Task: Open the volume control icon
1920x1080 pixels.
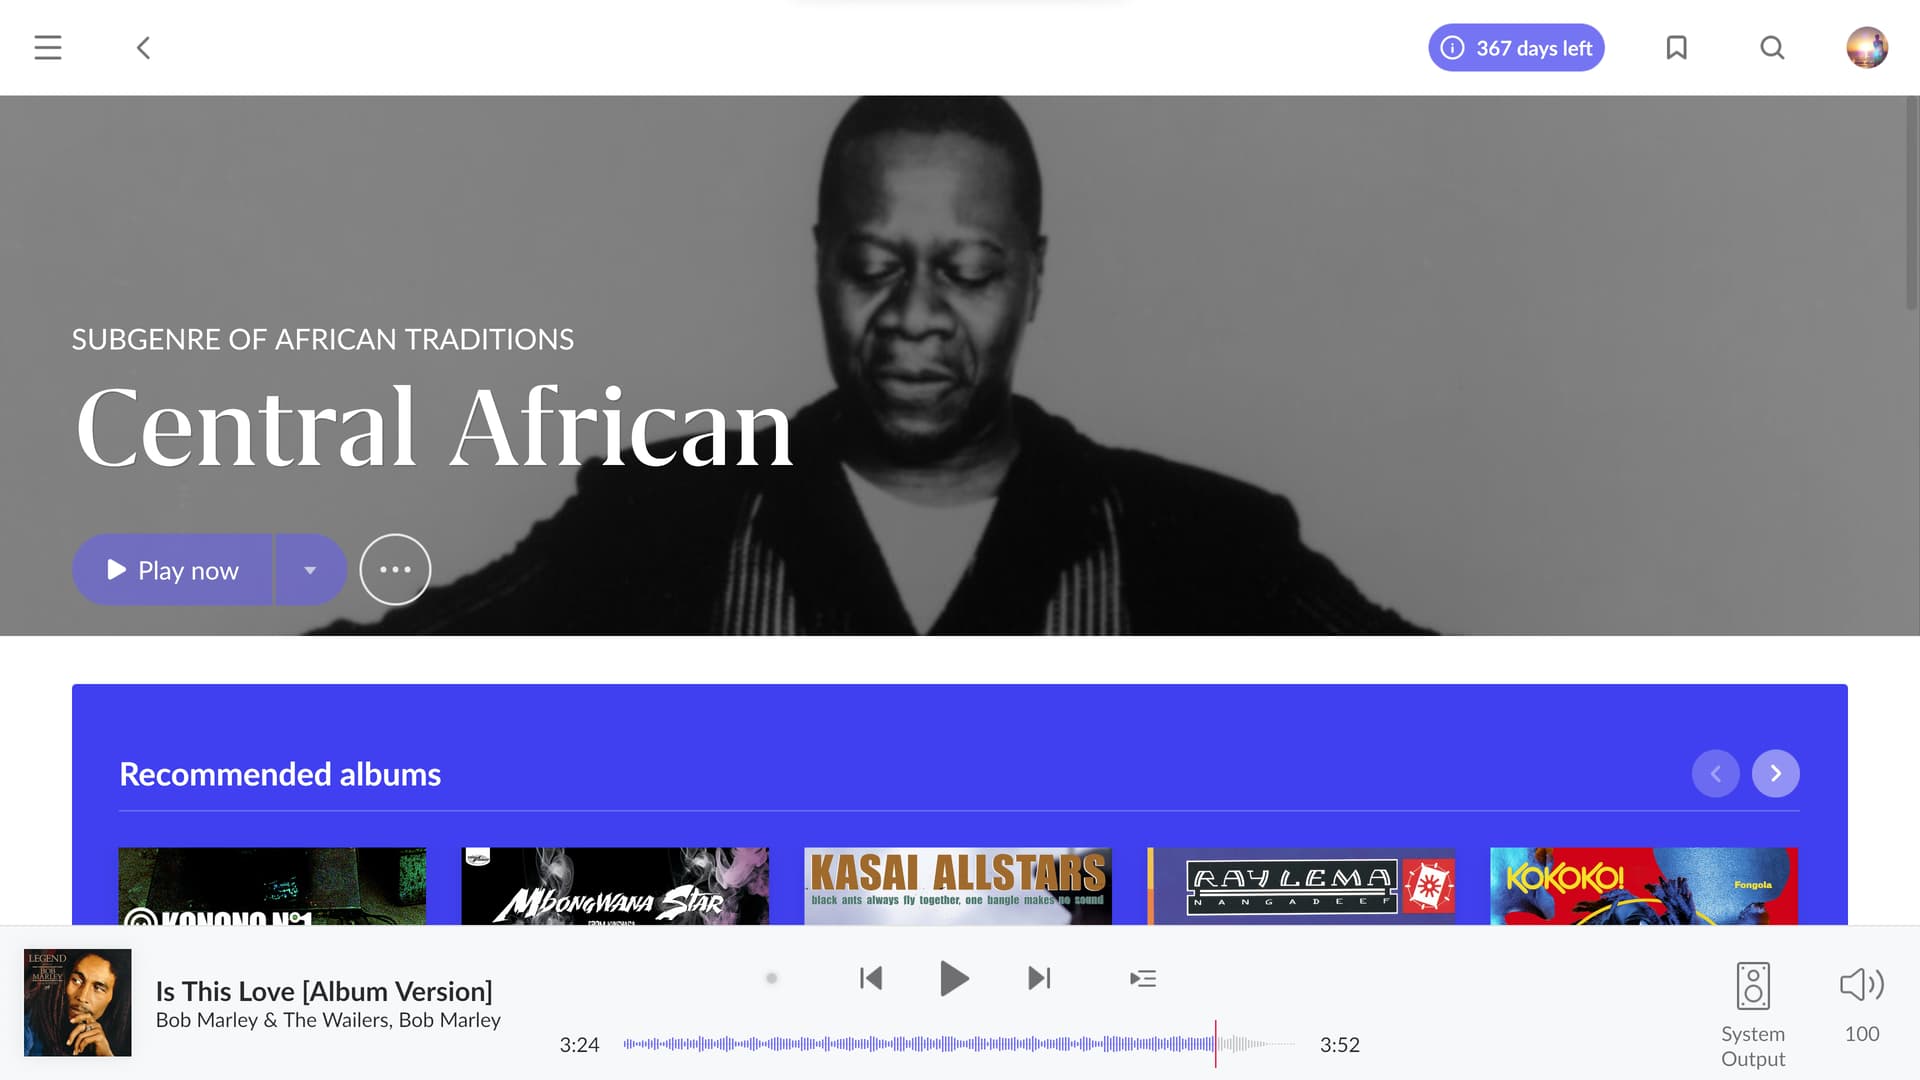Action: click(1862, 985)
